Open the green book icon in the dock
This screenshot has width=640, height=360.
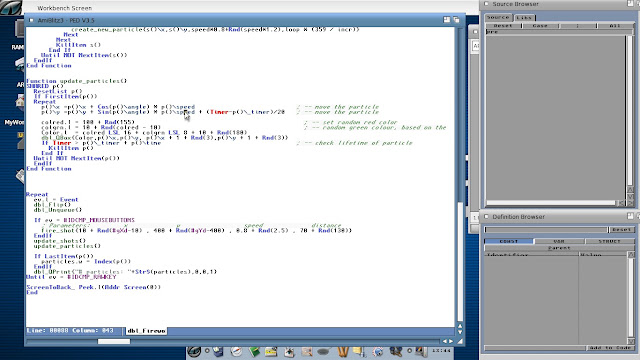point(254,351)
